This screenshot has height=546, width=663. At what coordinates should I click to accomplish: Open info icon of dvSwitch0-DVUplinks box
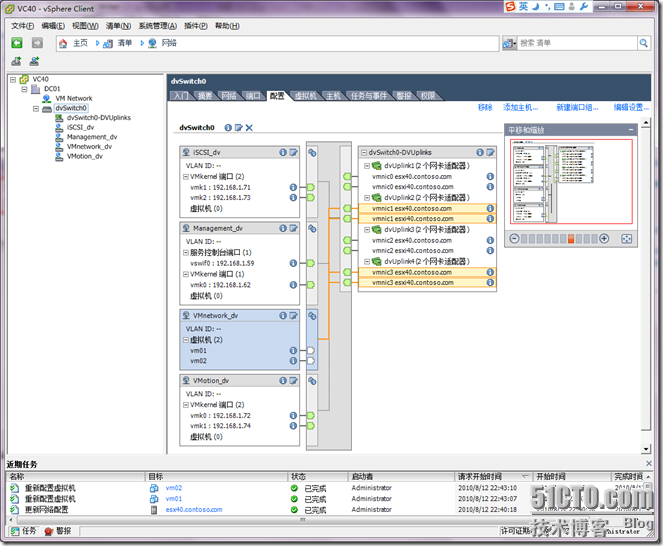[x=480, y=152]
